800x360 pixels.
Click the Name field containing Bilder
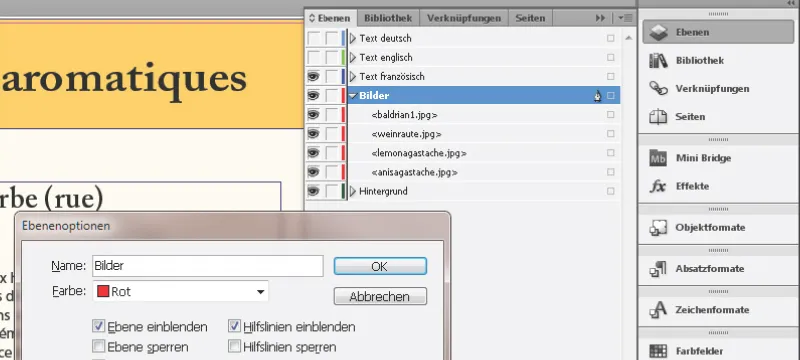click(208, 266)
